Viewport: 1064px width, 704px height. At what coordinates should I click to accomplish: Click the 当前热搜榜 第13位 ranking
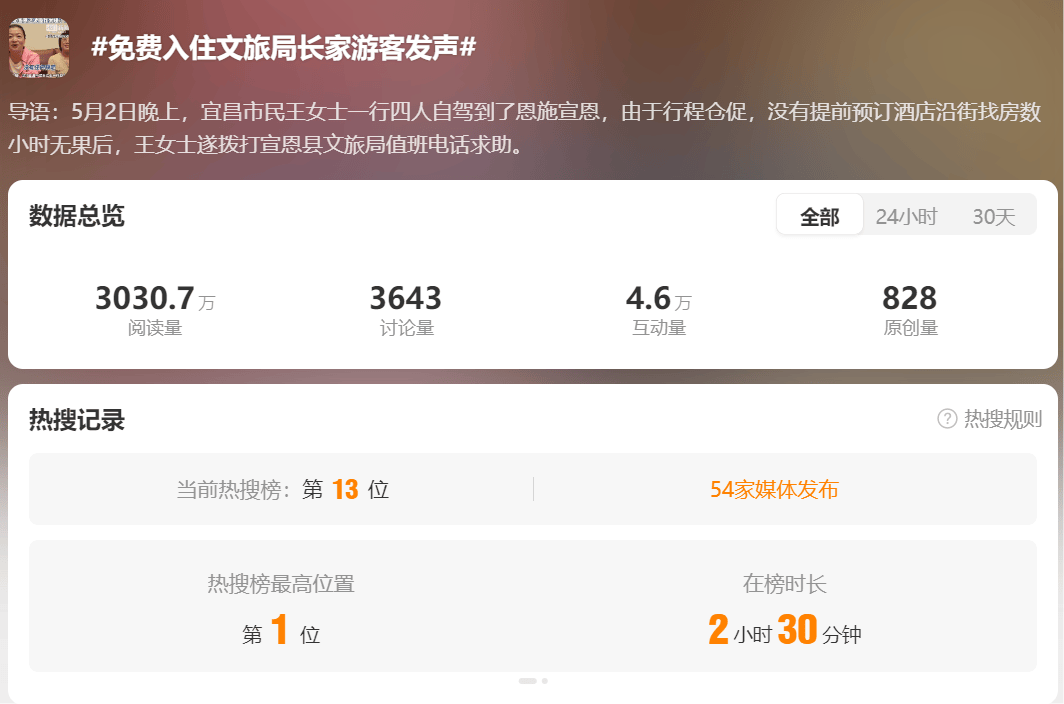point(282,489)
